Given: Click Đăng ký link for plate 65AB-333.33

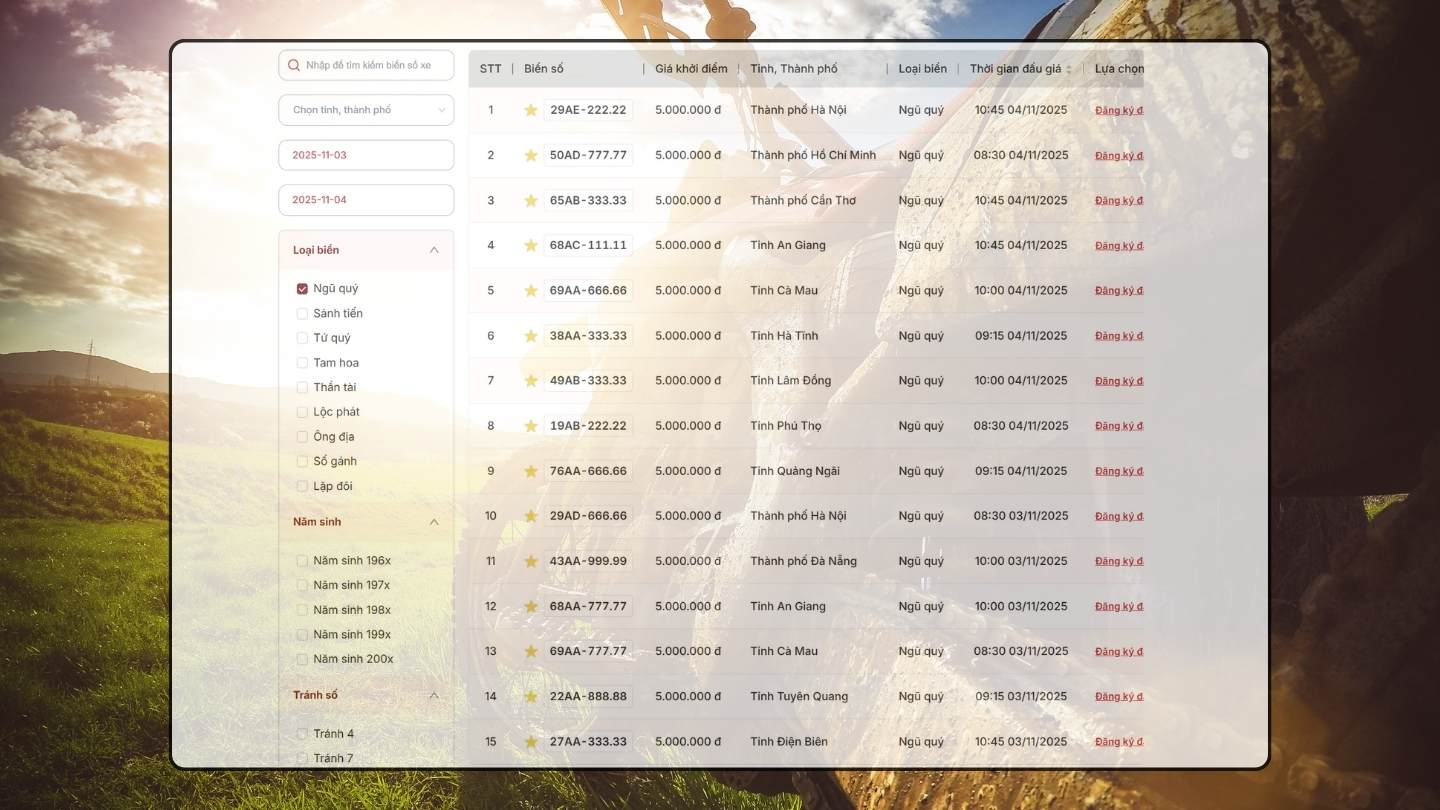Looking at the screenshot, I should (1118, 201).
